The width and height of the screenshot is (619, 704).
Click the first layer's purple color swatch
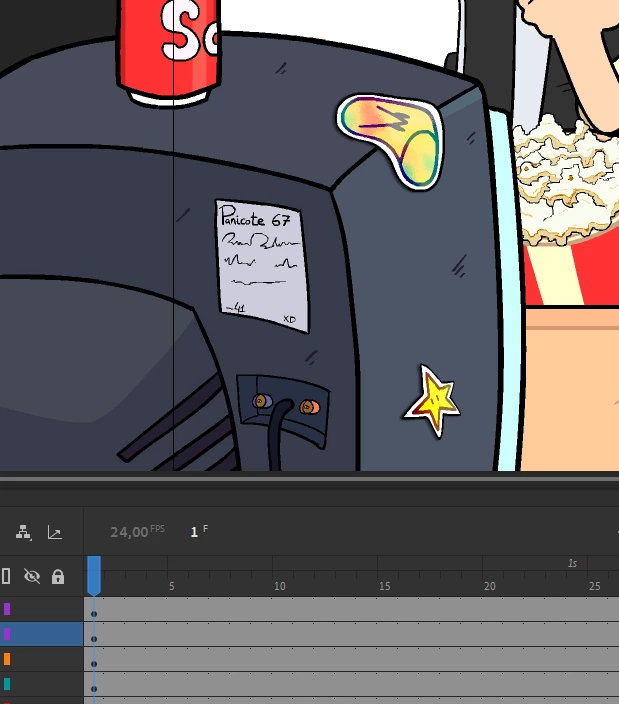(x=7, y=609)
